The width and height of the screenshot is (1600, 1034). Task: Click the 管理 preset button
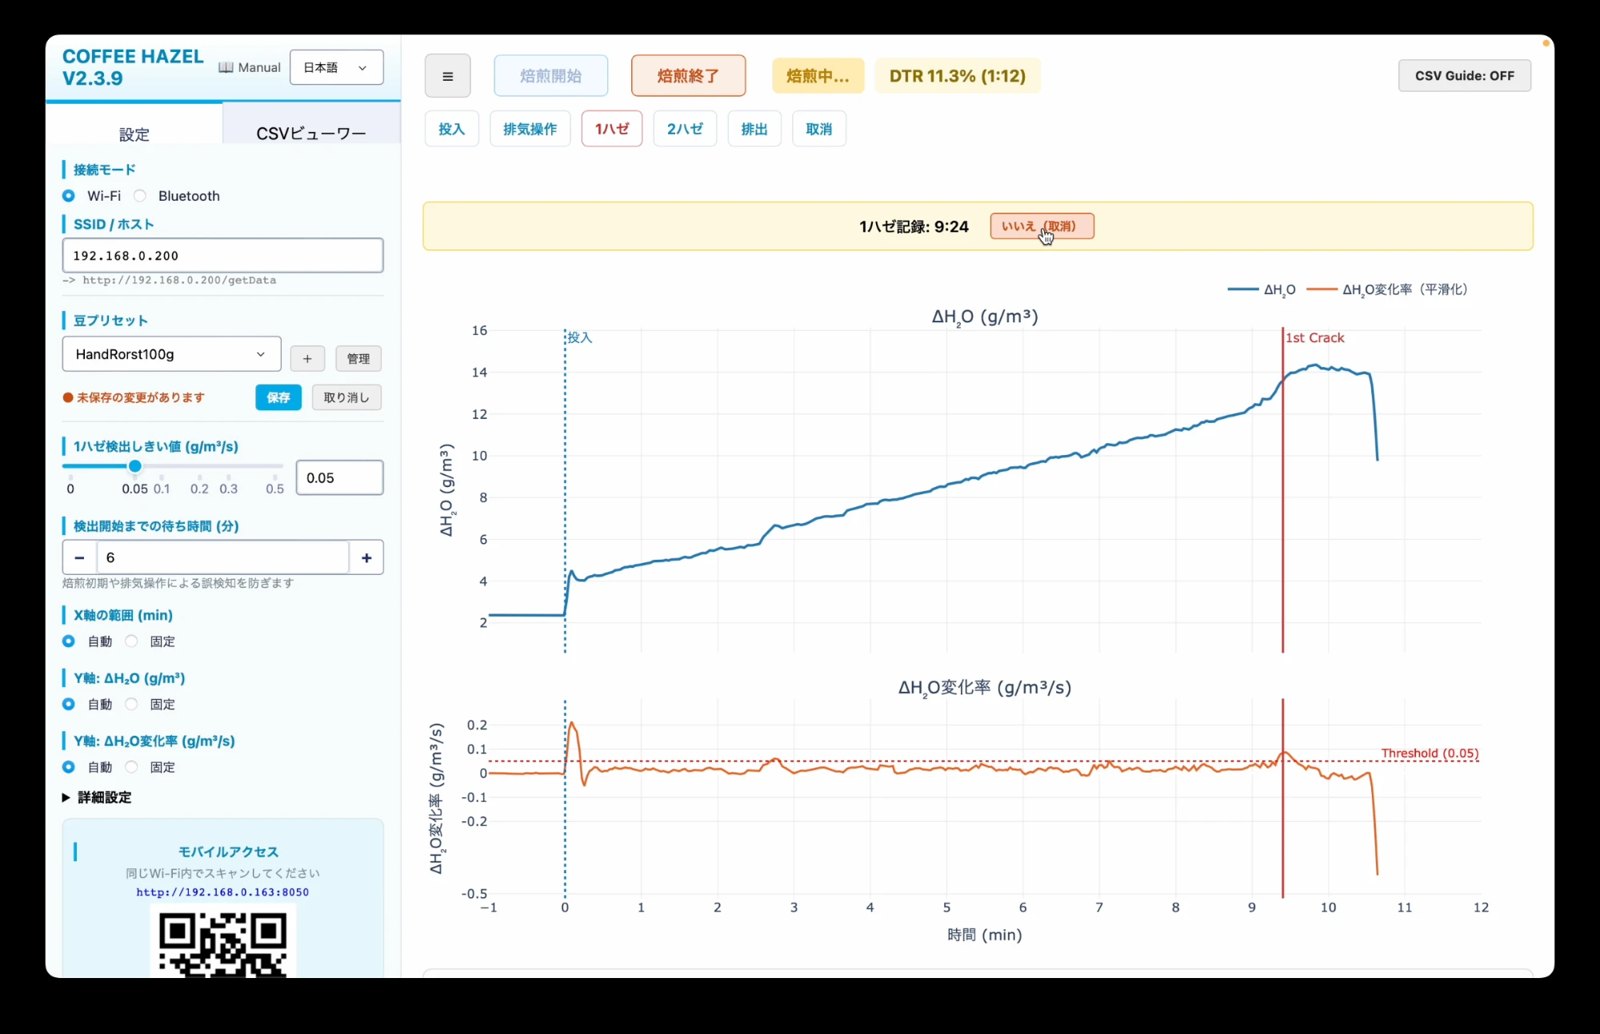[x=358, y=358]
